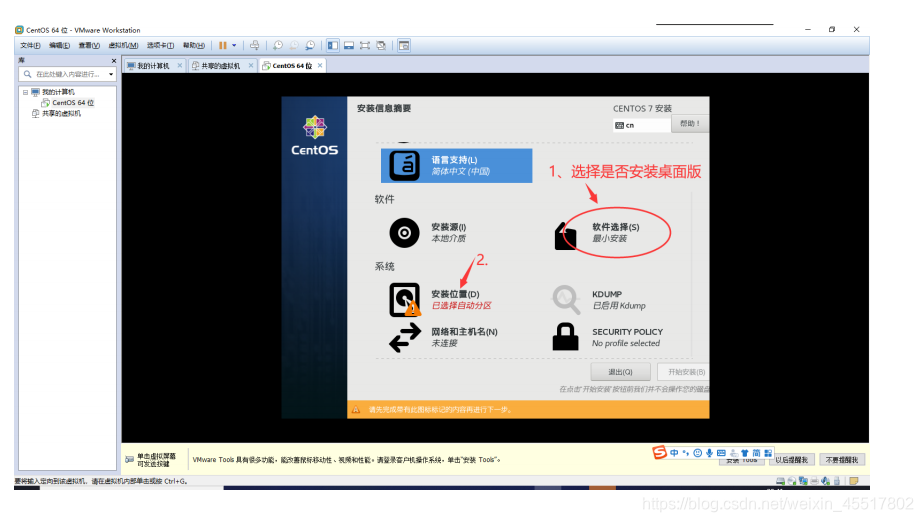923x522 pixels.
Task: Open Sogou emoji smiley icon
Action: click(698, 453)
